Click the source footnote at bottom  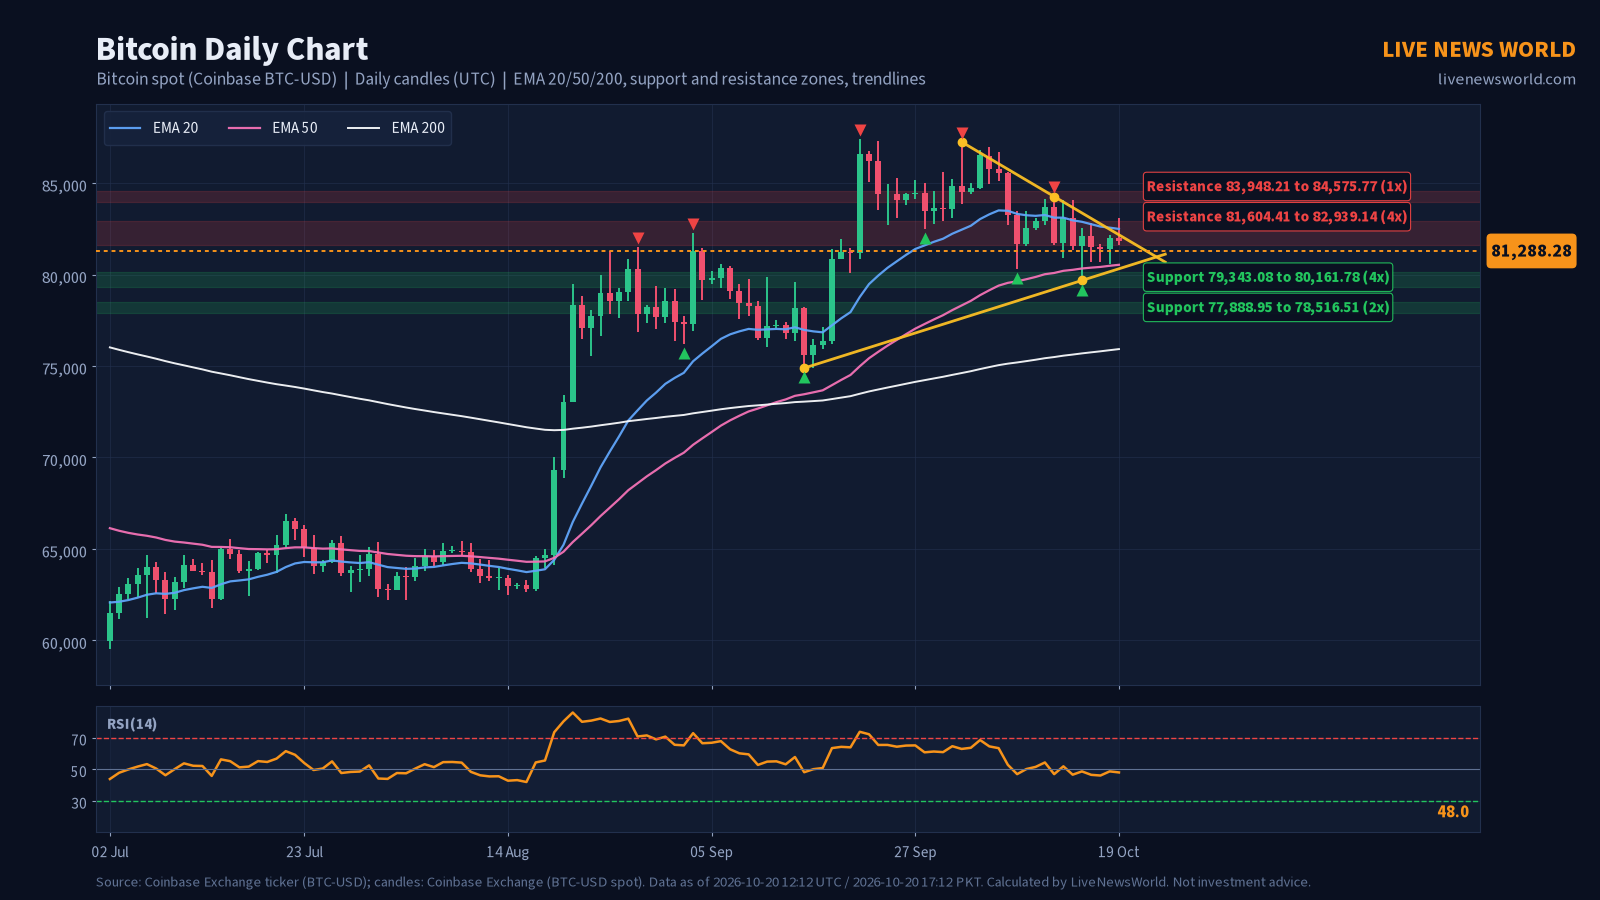(703, 882)
